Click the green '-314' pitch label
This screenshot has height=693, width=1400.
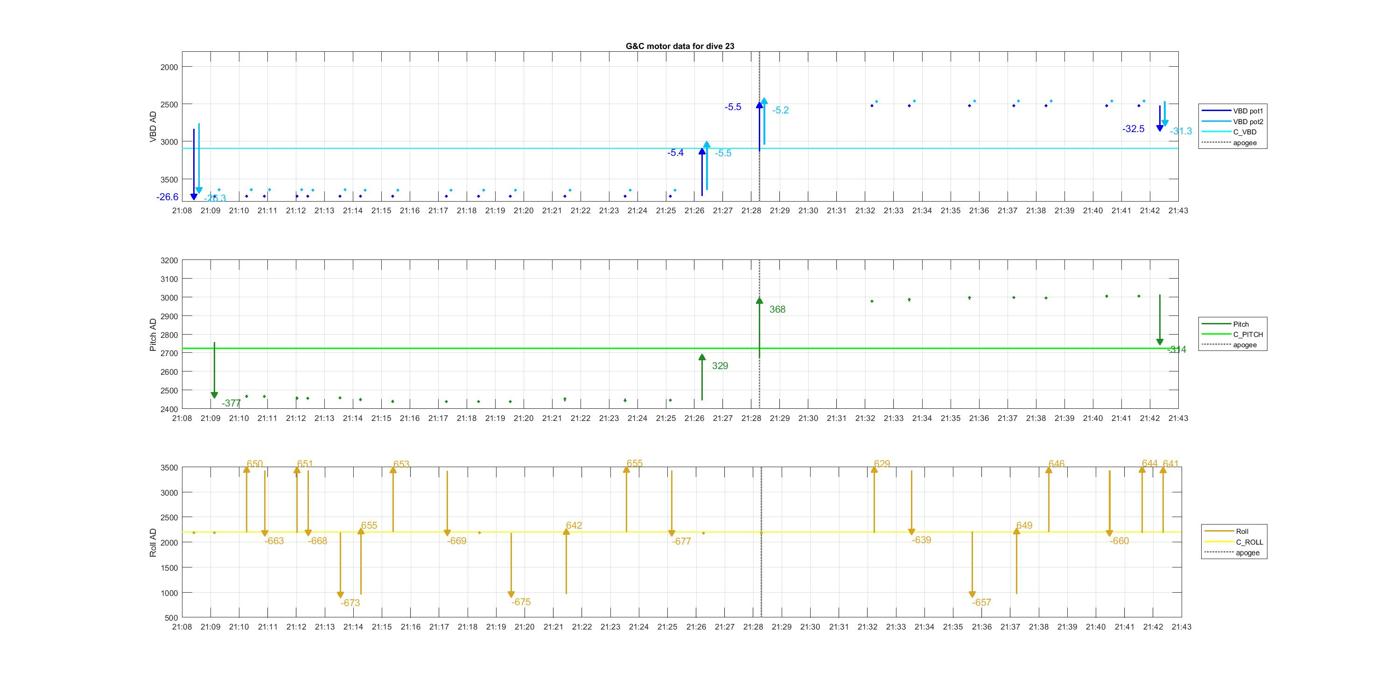[1177, 350]
